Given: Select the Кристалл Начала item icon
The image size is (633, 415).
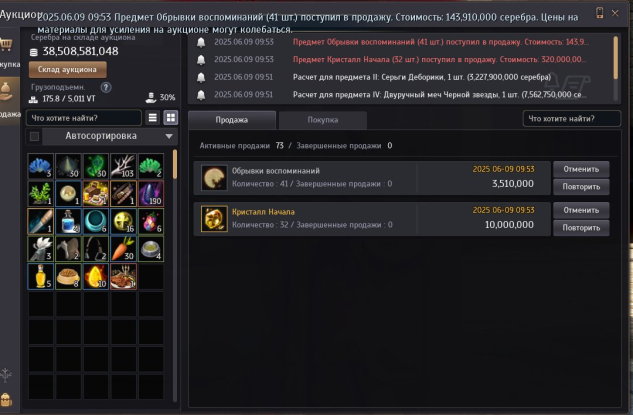Looking at the screenshot, I should coord(214,219).
